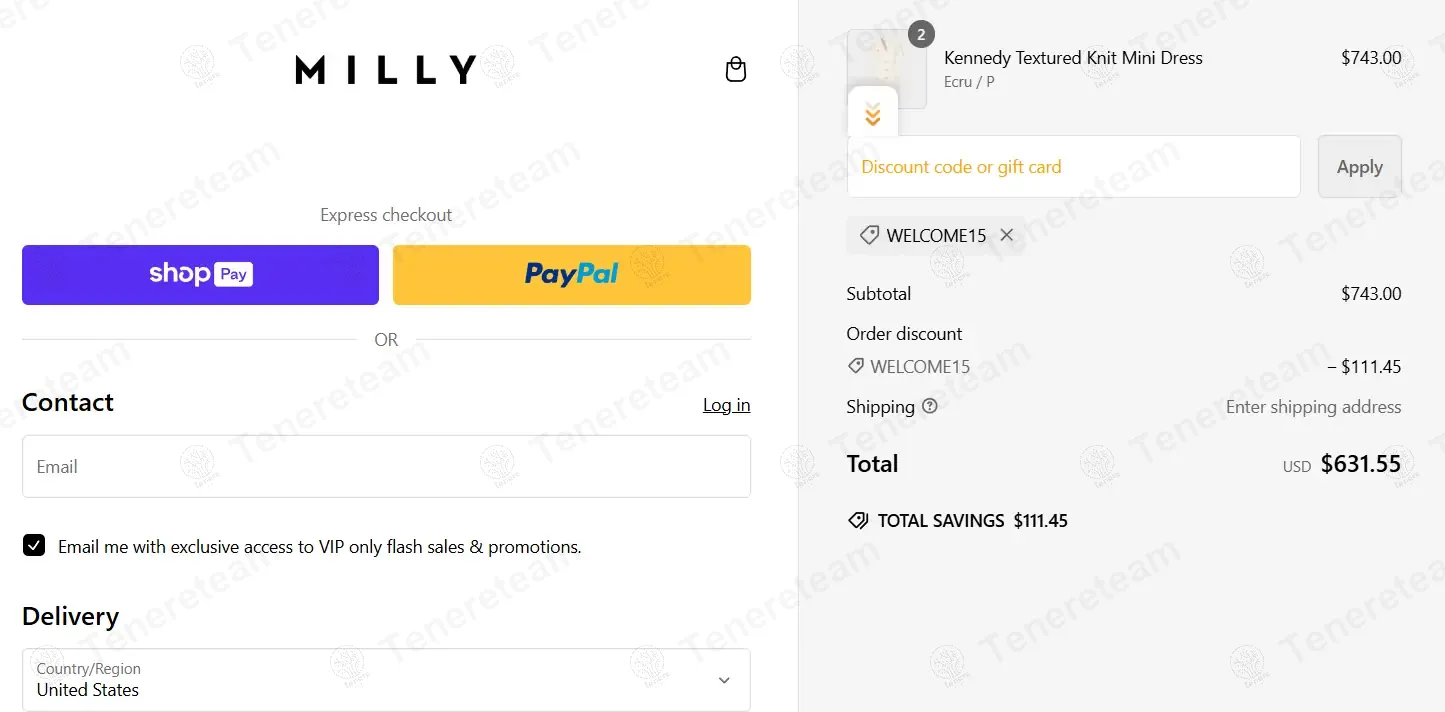Click the Kennedy Textured Knit Mini Dress title
This screenshot has width=1445, height=712.
1073,58
